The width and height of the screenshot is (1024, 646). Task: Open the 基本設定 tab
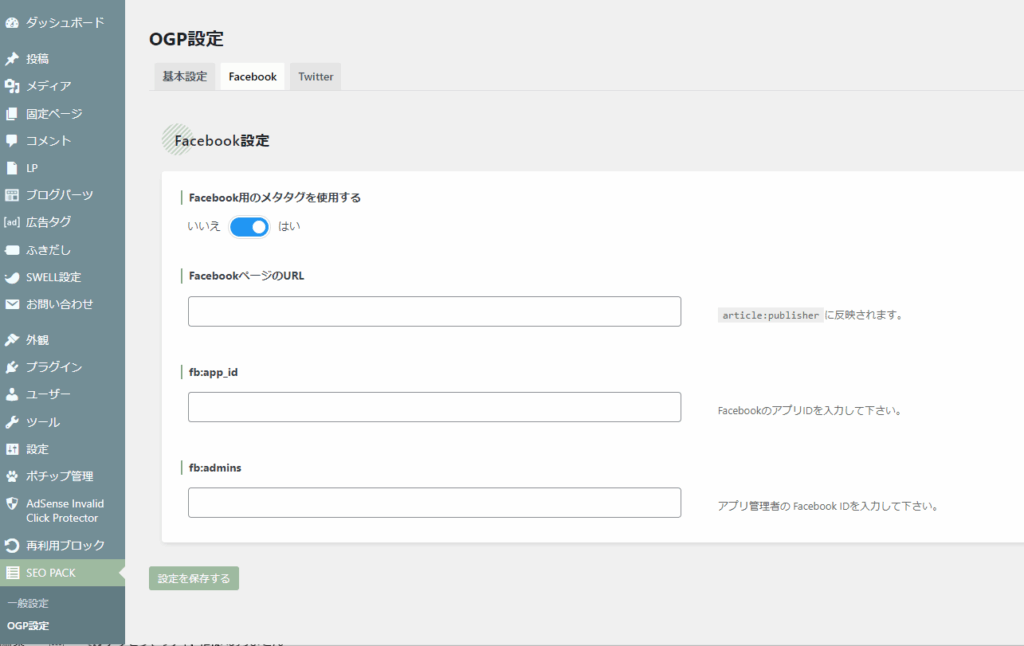(x=185, y=77)
